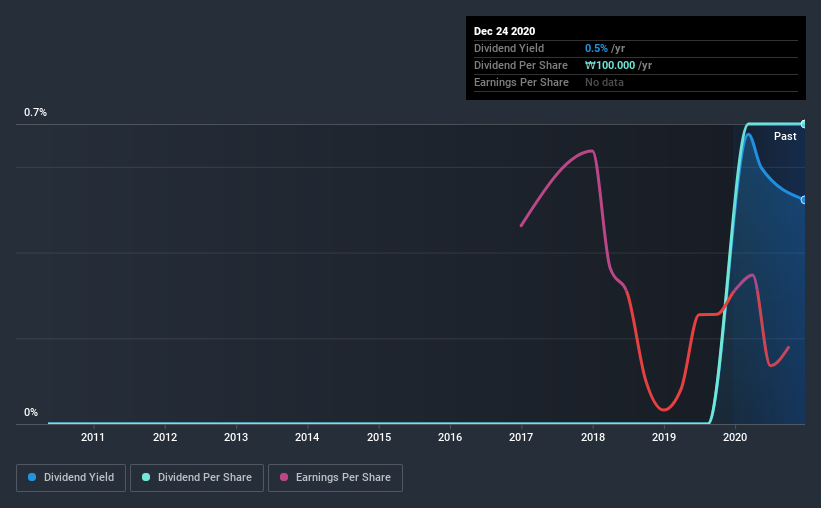Click the blue Dividend Yield legend dot
The height and width of the screenshot is (508, 821).
click(32, 477)
